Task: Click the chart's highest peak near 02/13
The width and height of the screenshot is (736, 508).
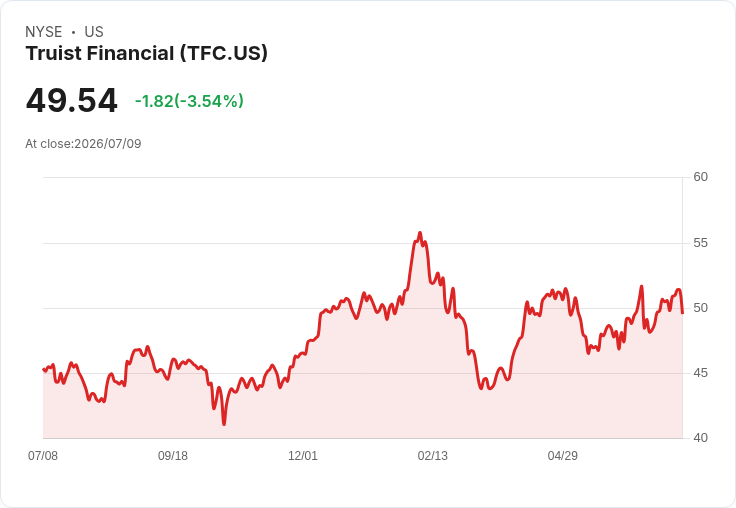Action: point(420,233)
